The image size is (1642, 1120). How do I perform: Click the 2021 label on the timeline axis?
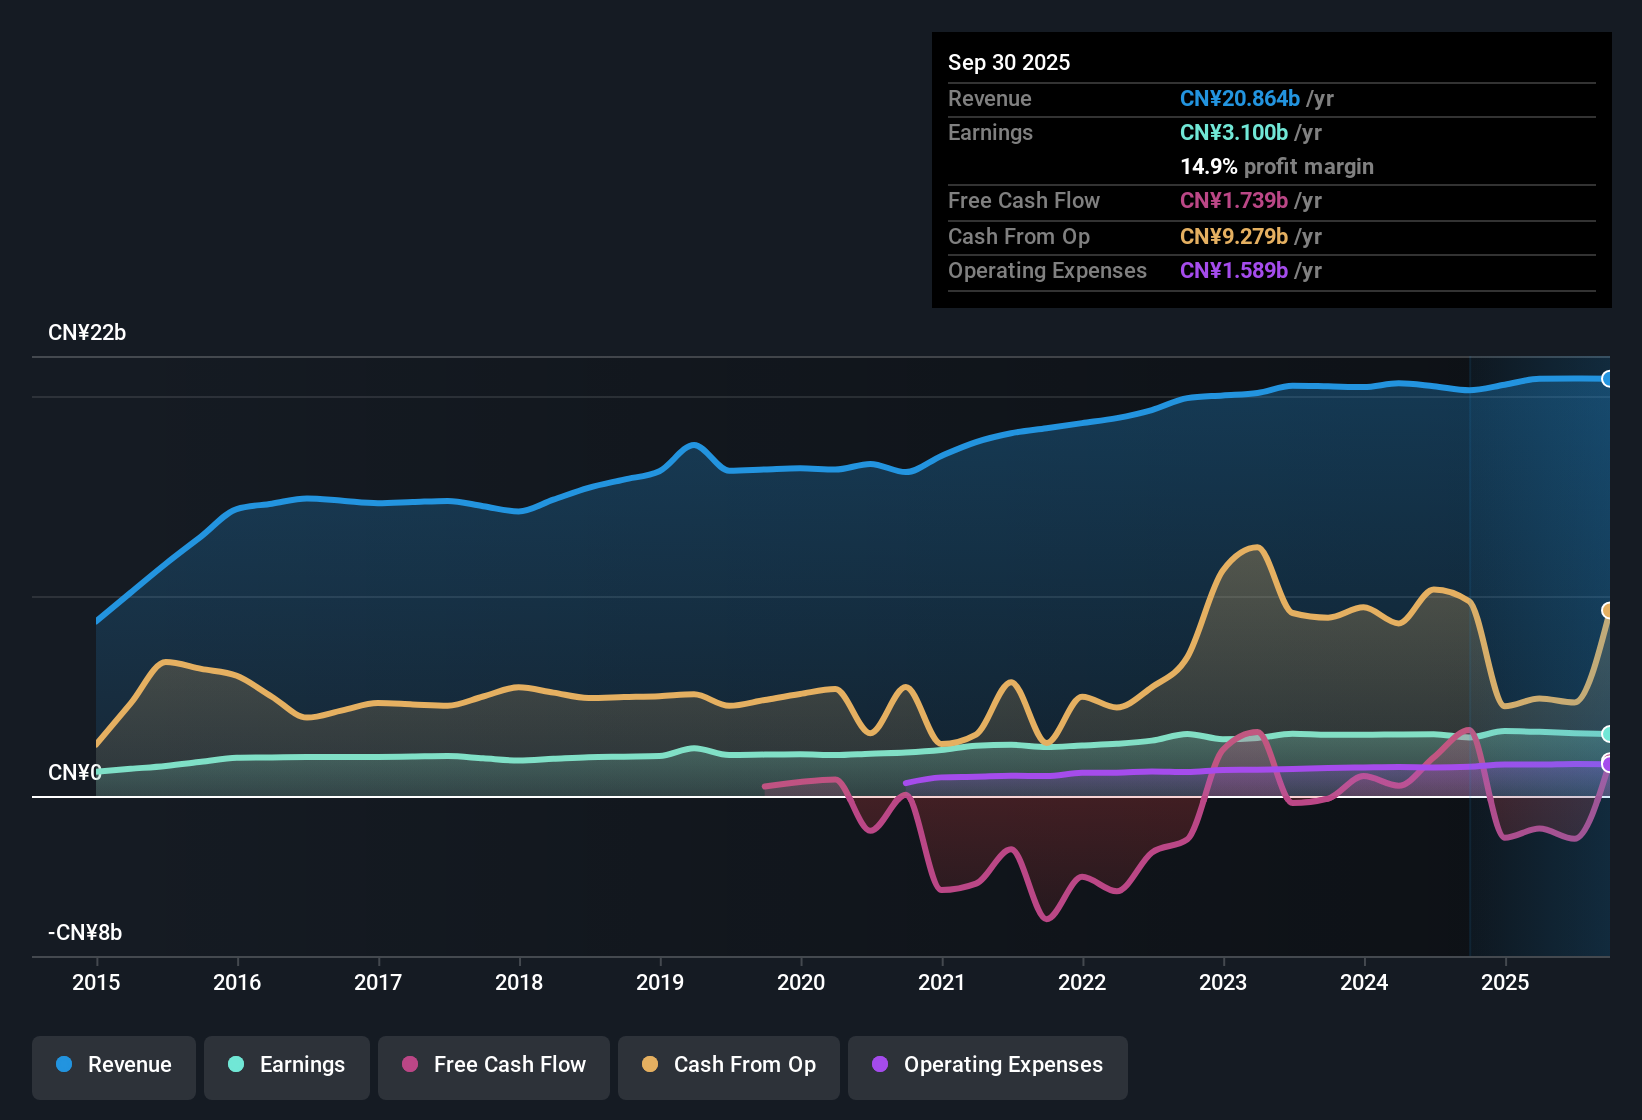941,983
